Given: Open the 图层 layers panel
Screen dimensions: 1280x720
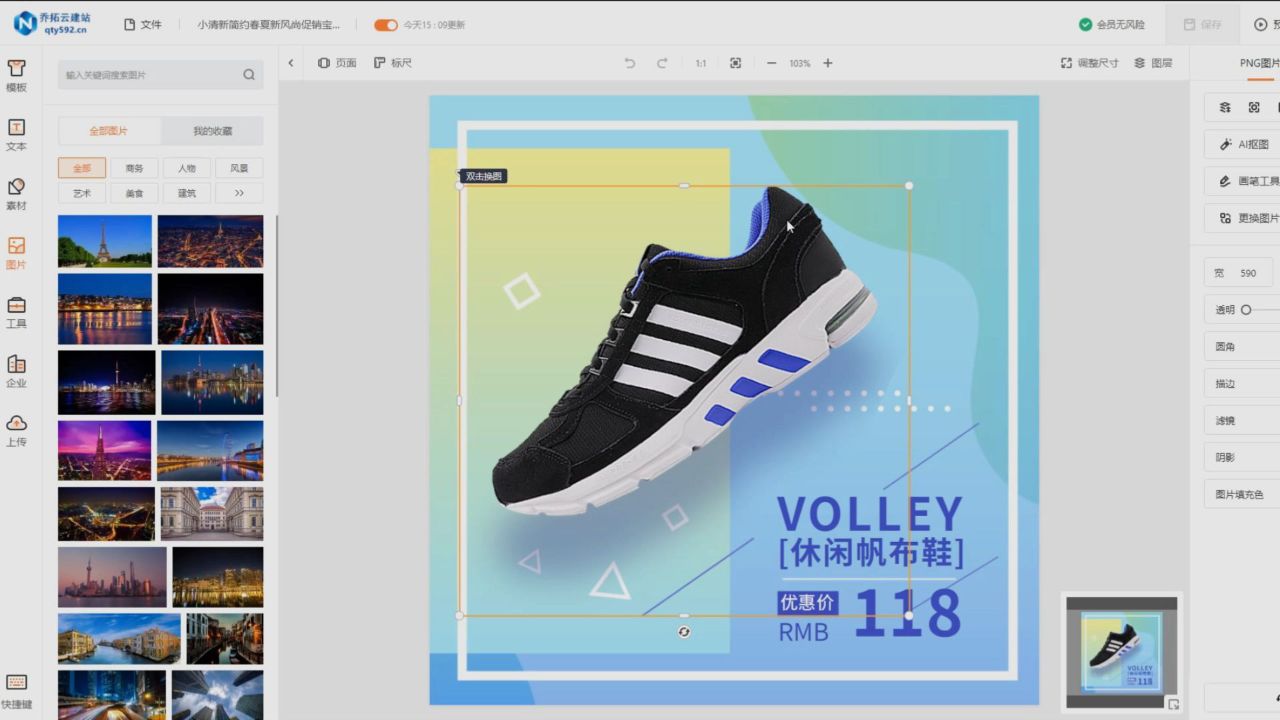Looking at the screenshot, I should 1153,63.
